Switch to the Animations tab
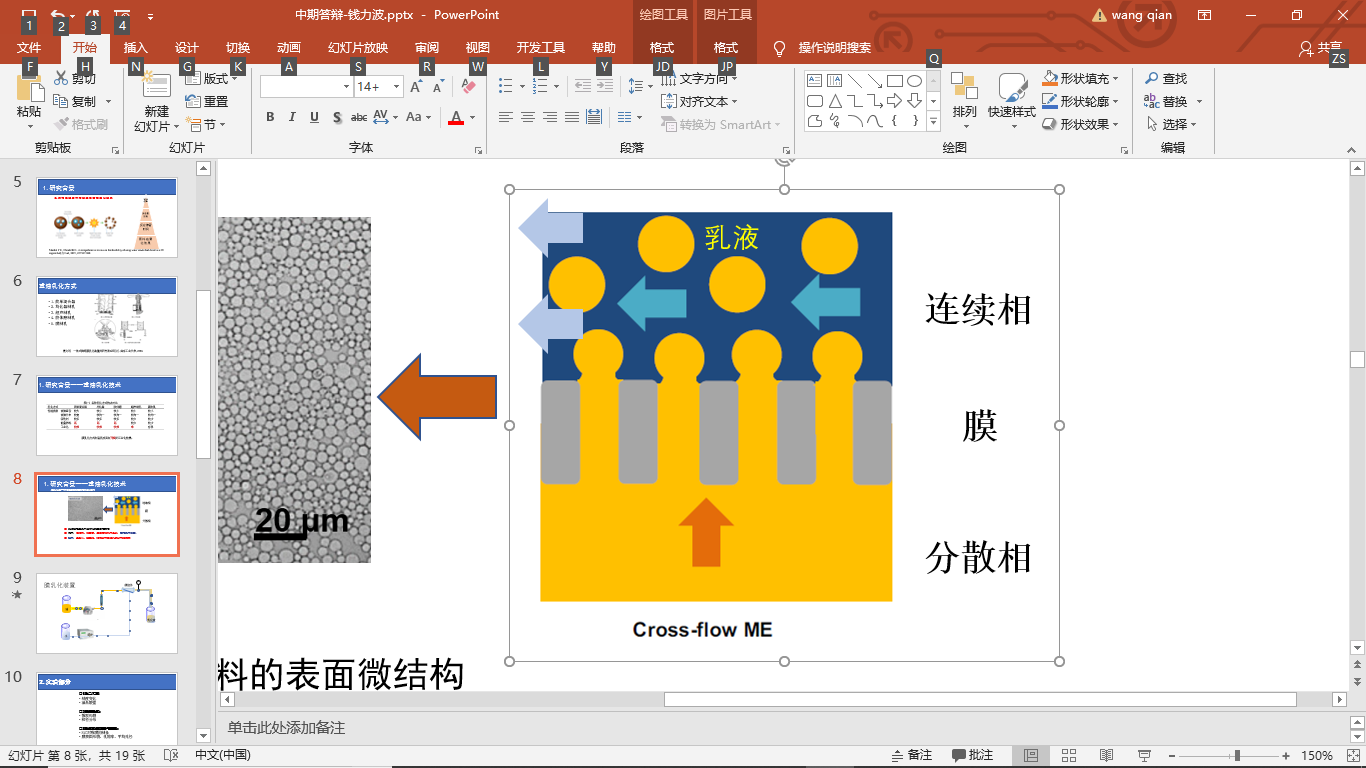Viewport: 1366px width, 768px height. (x=288, y=47)
